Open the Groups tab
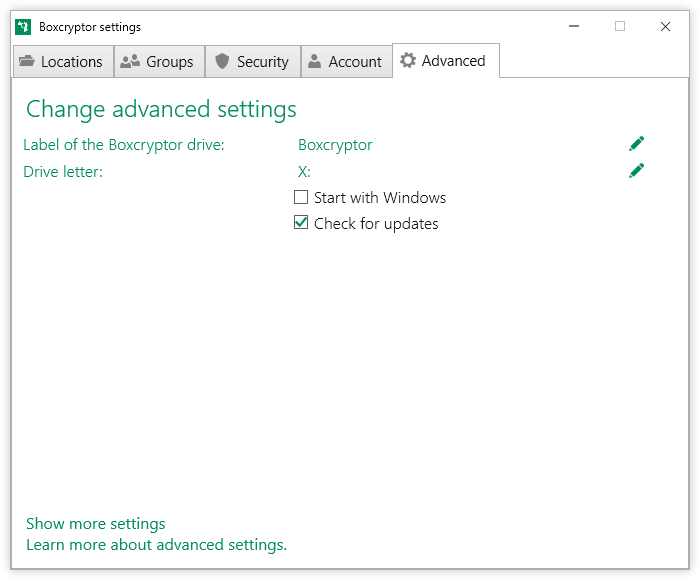 pos(159,62)
